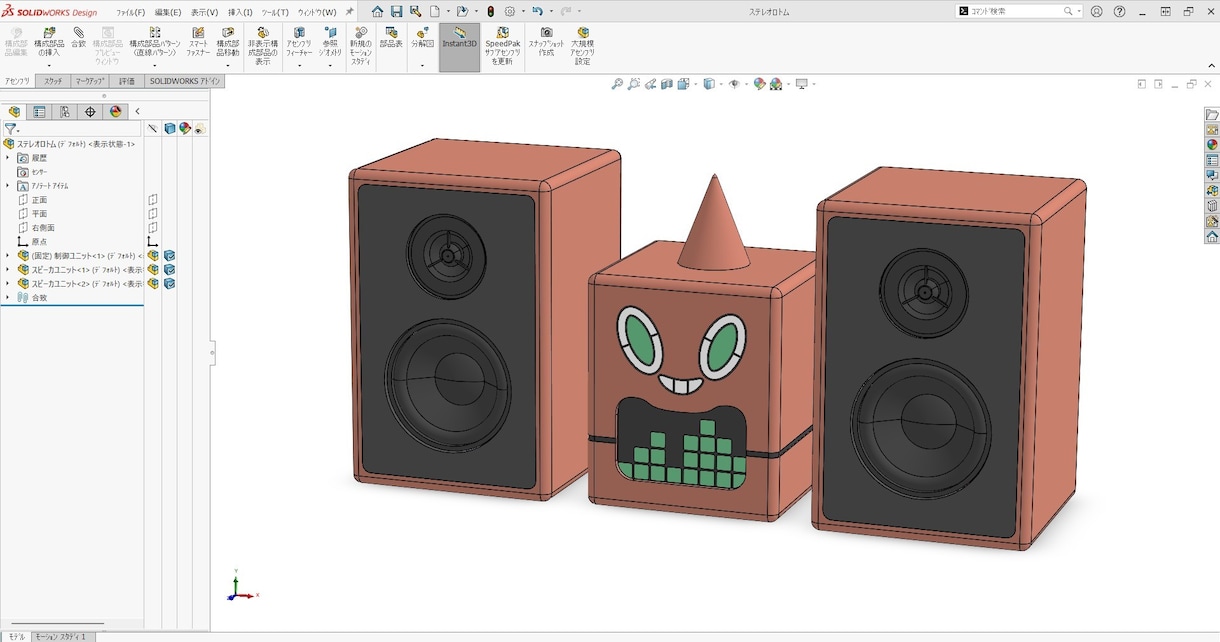Expand the 合致 mates folder node

pos(7,298)
